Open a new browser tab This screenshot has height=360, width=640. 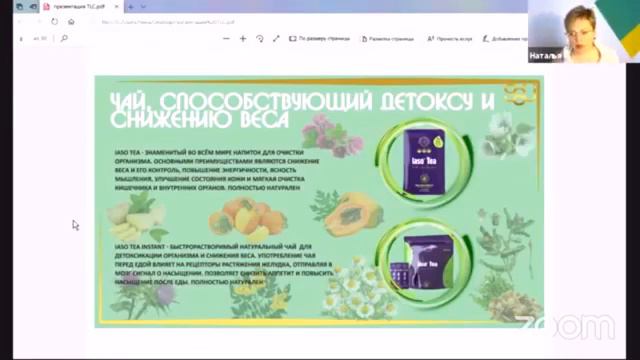(x=131, y=7)
